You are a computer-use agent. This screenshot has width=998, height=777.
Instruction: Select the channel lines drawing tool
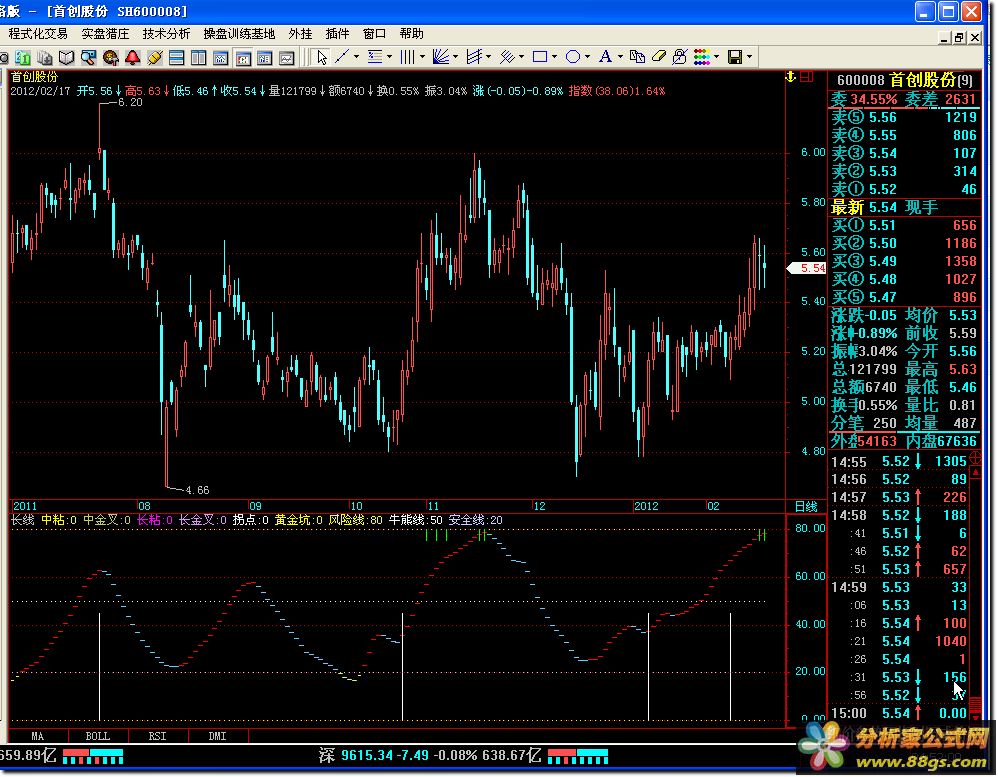(x=474, y=57)
